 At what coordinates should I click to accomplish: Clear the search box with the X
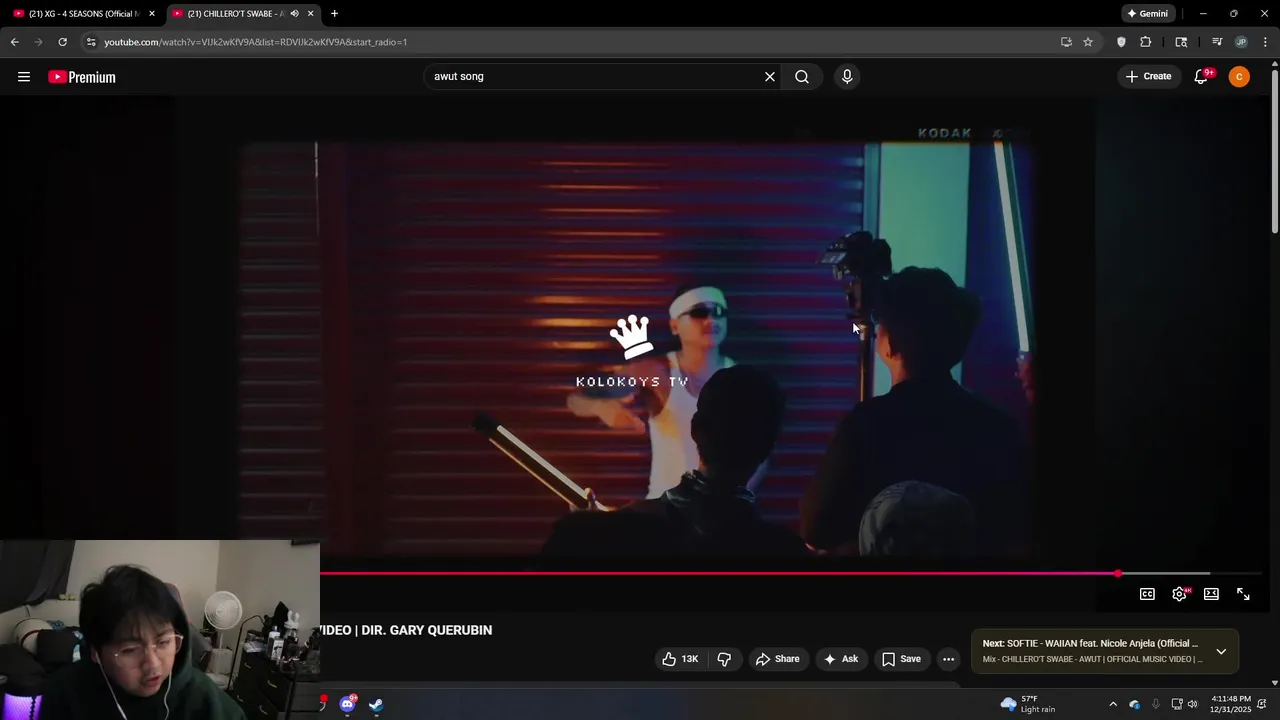770,77
